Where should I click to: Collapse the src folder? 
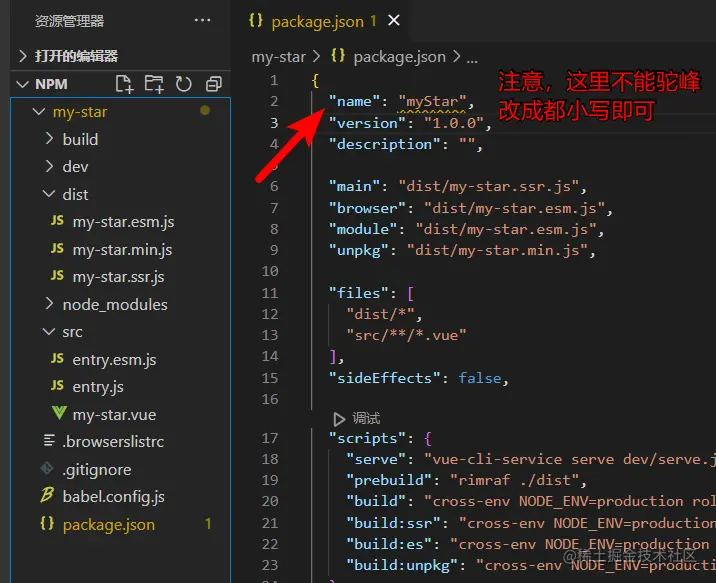(49, 332)
